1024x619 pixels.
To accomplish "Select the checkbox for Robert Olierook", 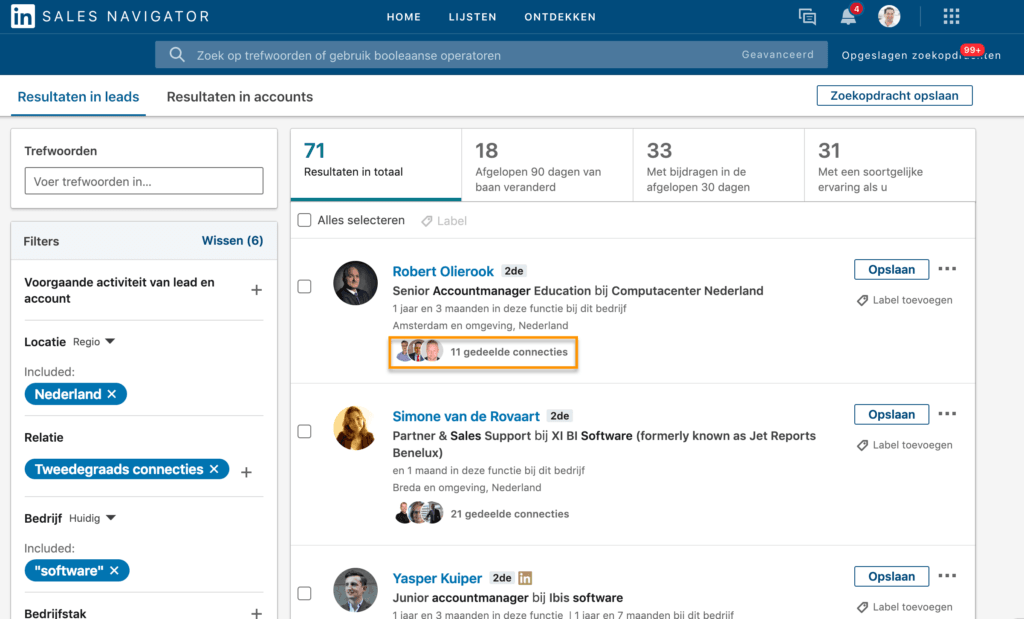I will point(304,287).
